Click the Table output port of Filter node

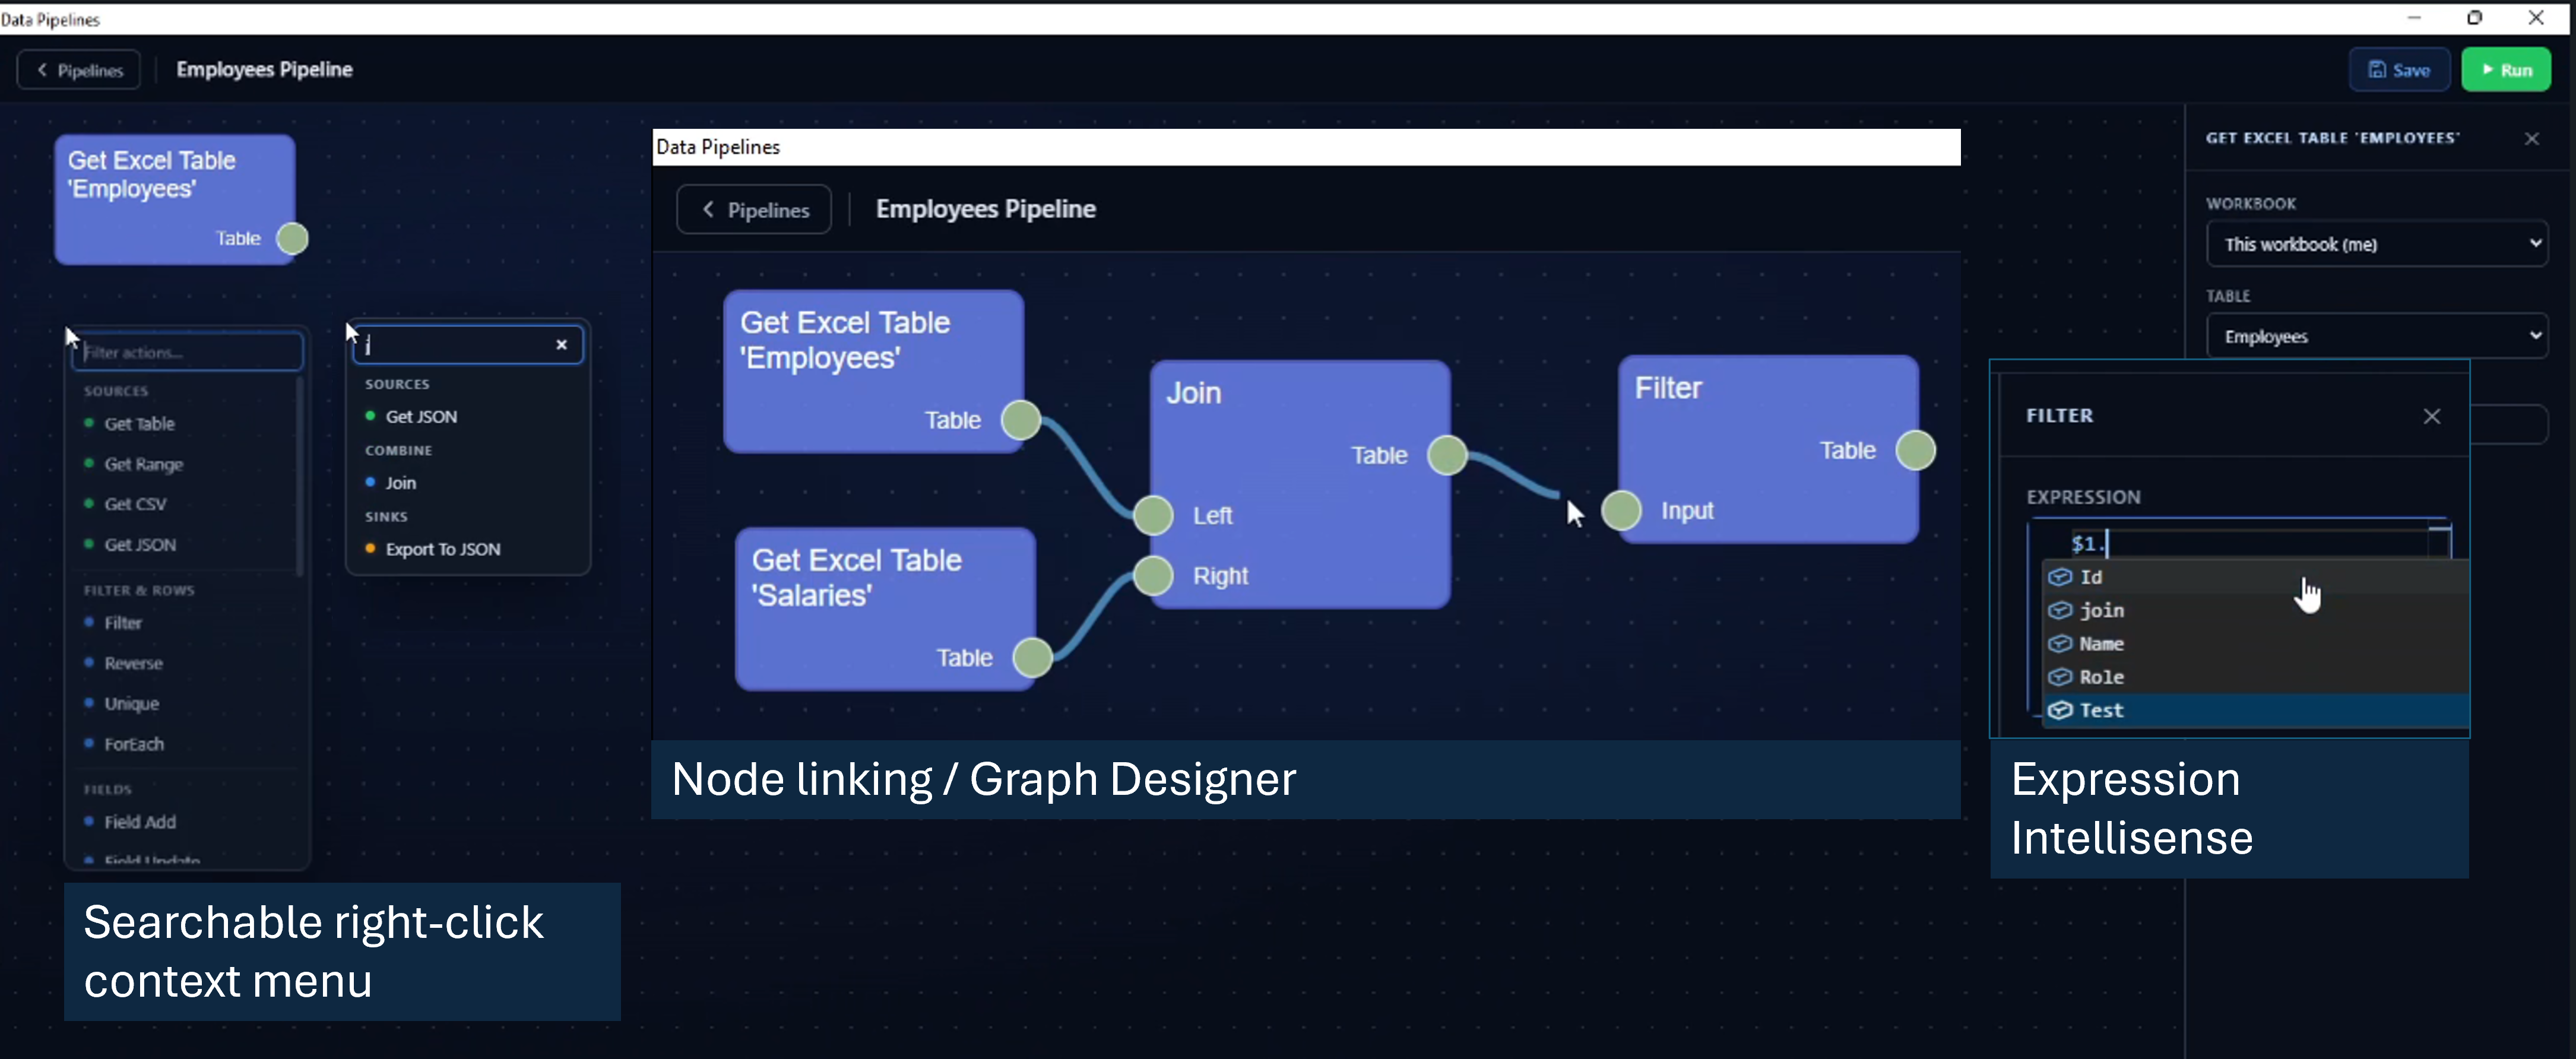(1915, 450)
